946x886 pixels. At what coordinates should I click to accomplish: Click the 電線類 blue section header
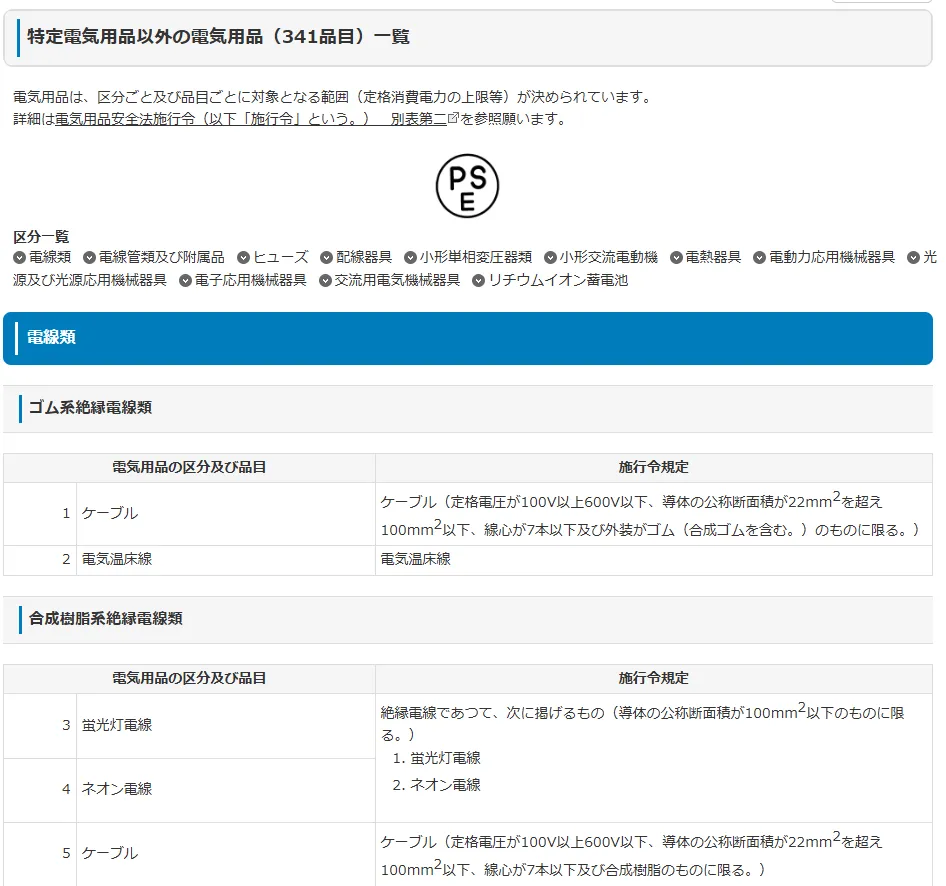51,339
